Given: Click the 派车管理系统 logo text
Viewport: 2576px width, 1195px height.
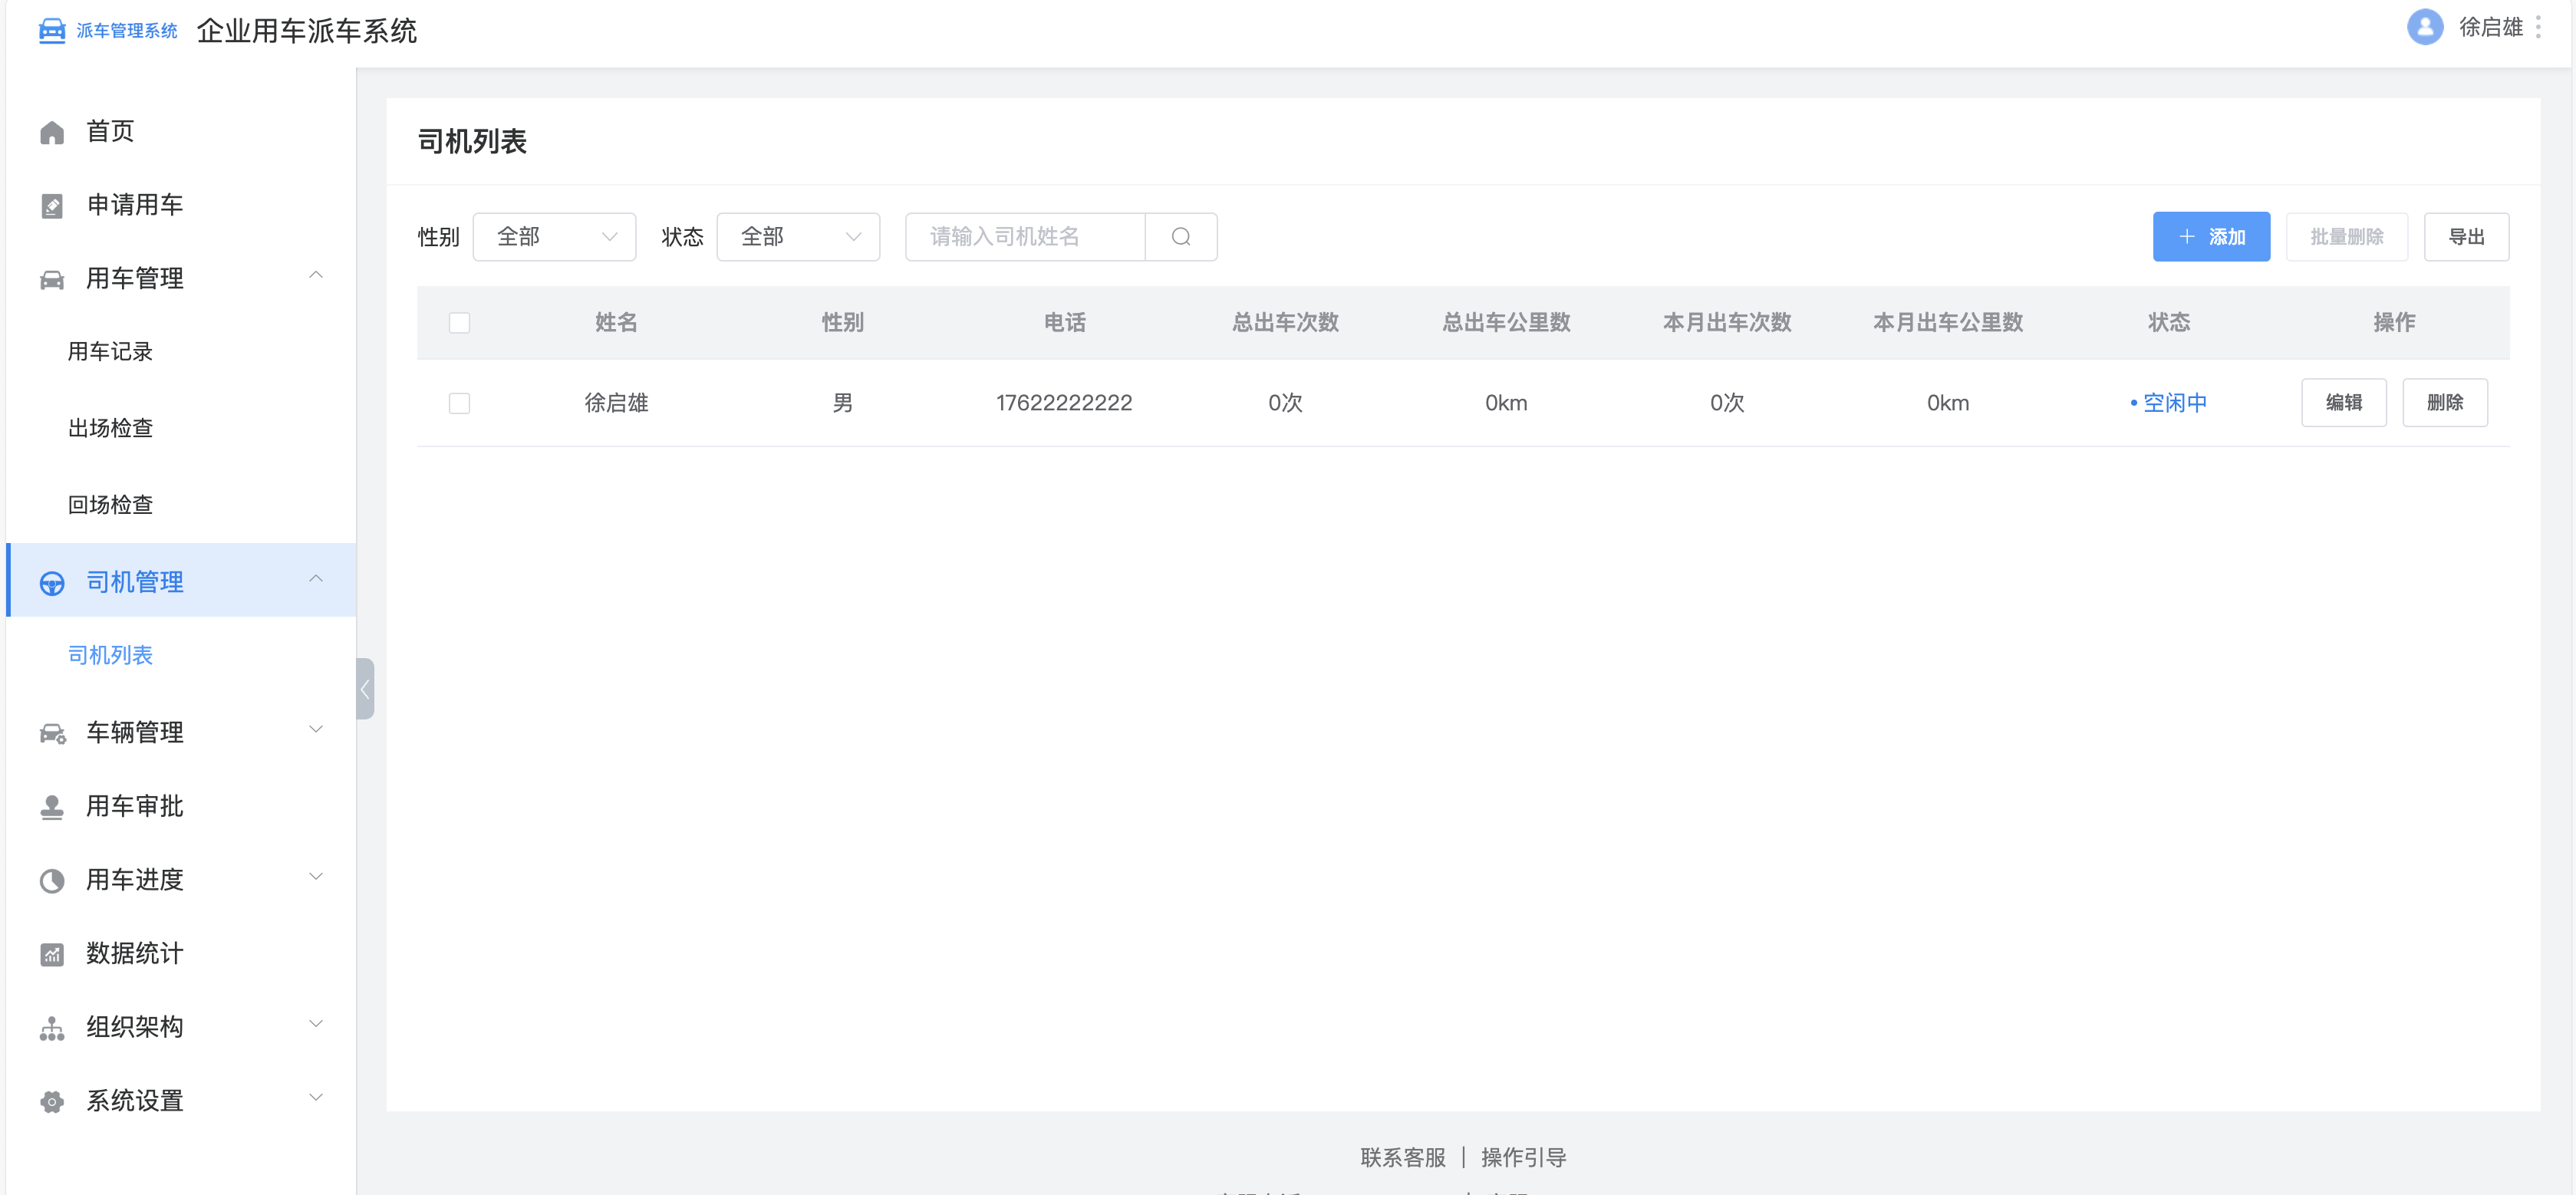Looking at the screenshot, I should pyautogui.click(x=127, y=31).
